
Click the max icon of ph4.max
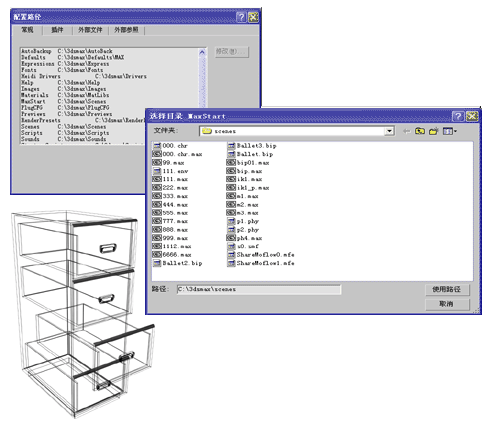231,238
